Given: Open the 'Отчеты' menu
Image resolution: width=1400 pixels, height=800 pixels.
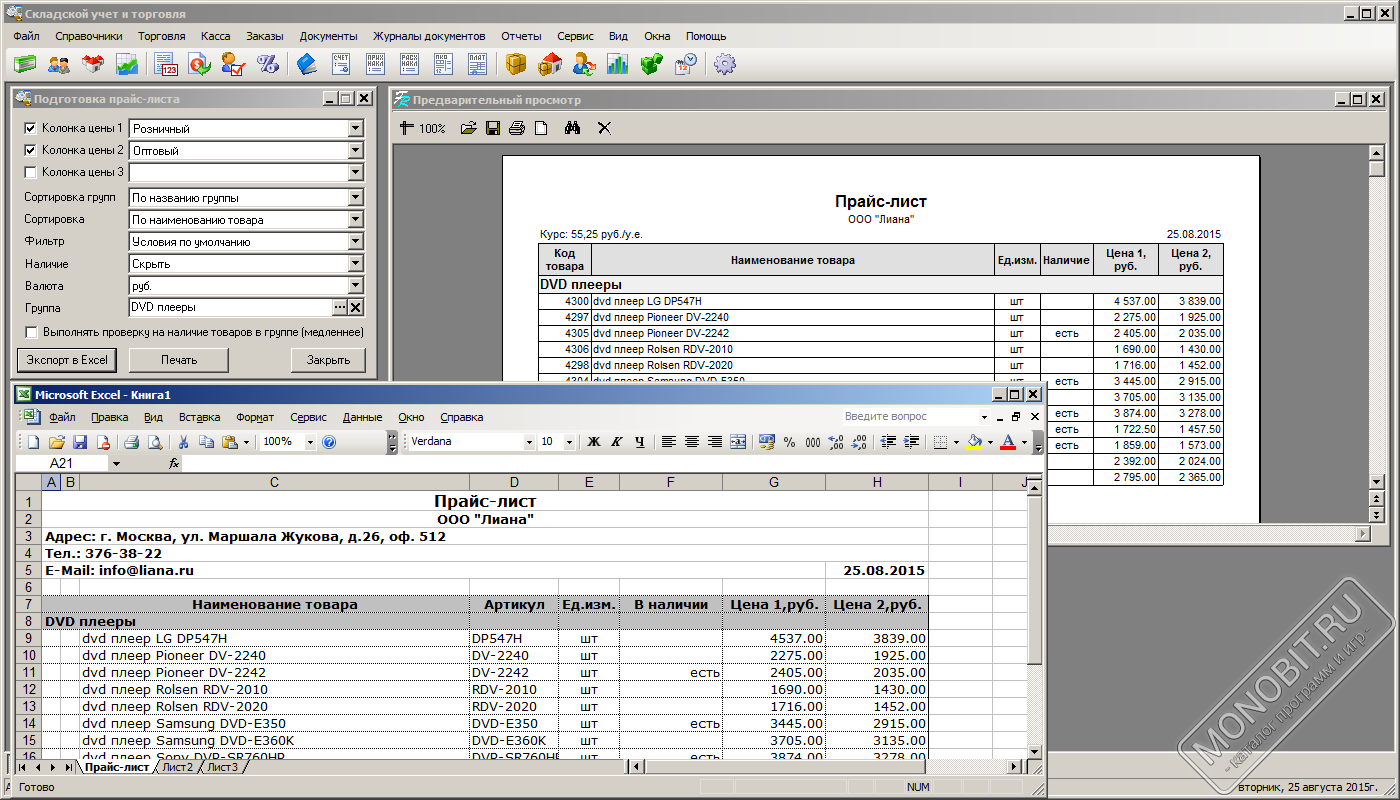Looking at the screenshot, I should pyautogui.click(x=521, y=36).
